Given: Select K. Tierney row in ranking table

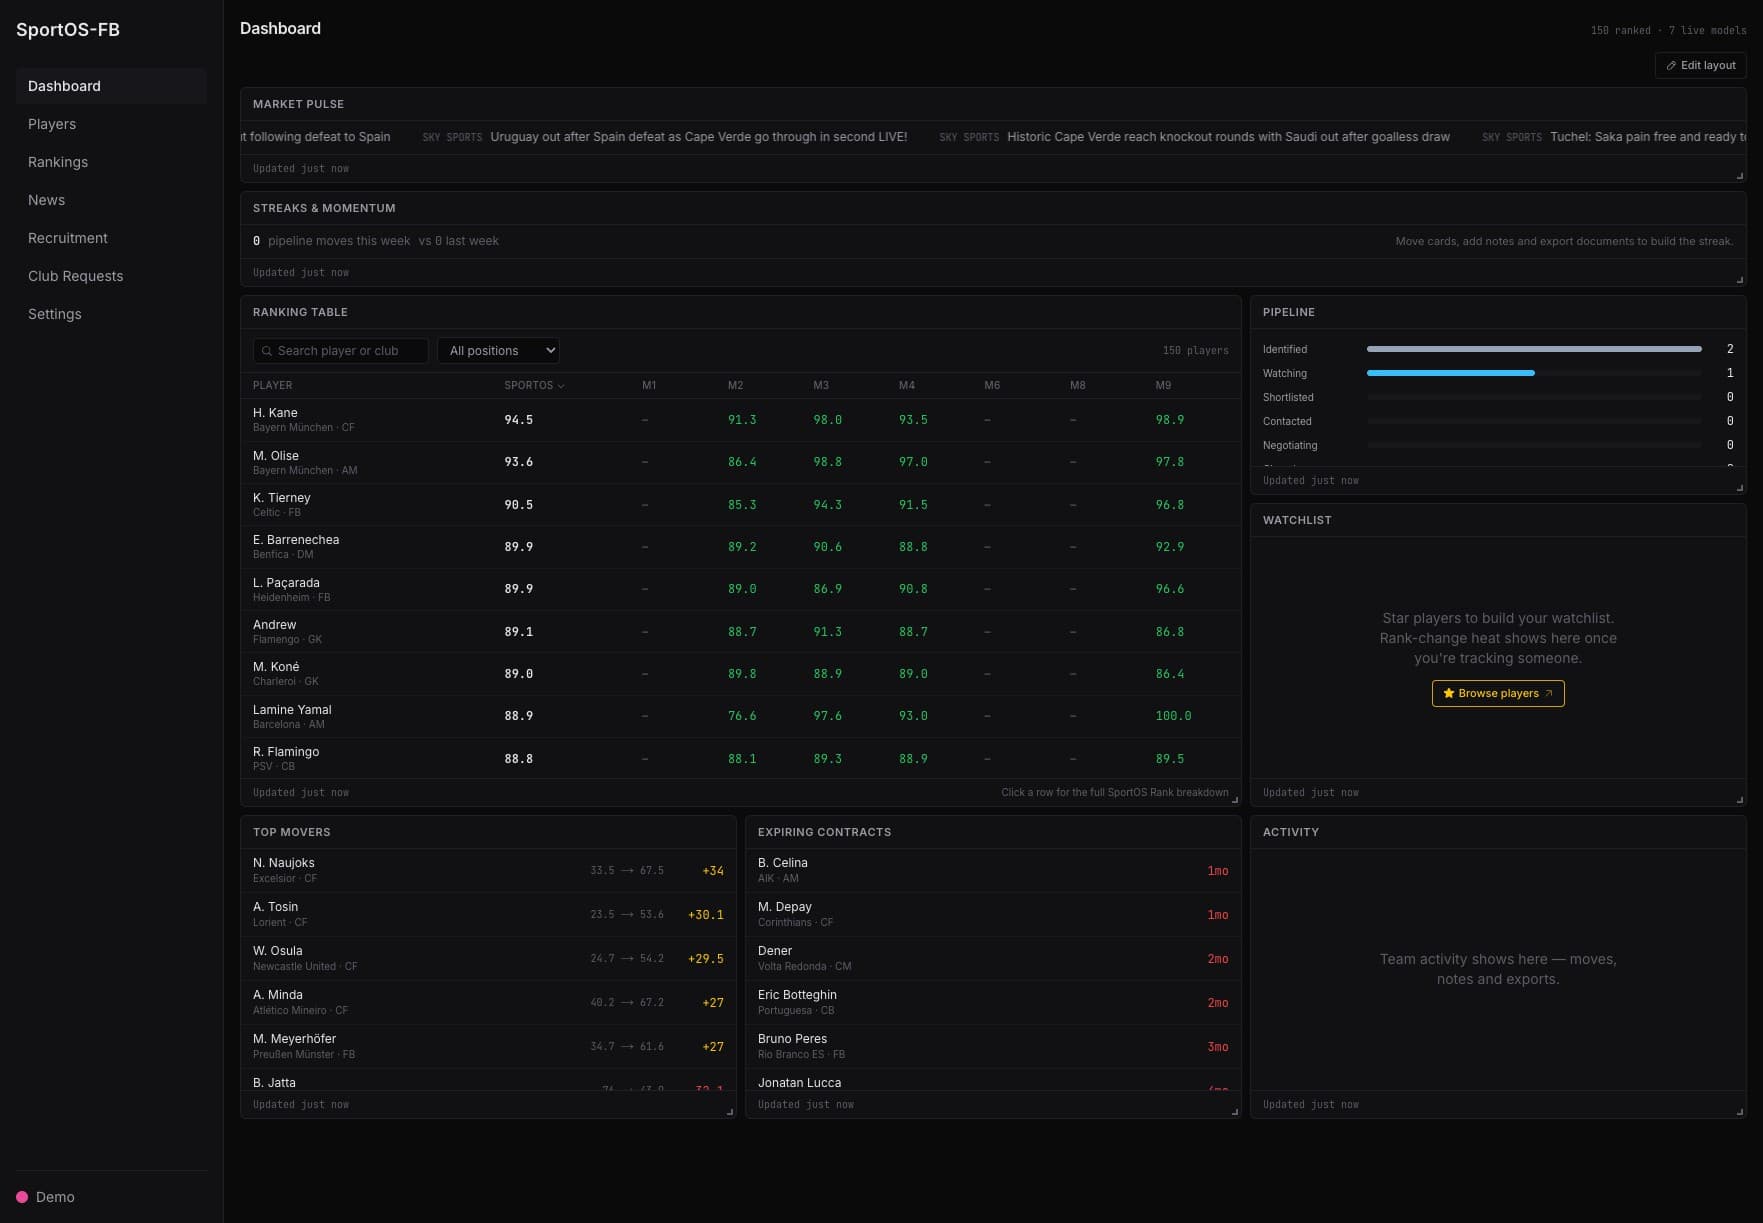Looking at the screenshot, I should pyautogui.click(x=741, y=505).
